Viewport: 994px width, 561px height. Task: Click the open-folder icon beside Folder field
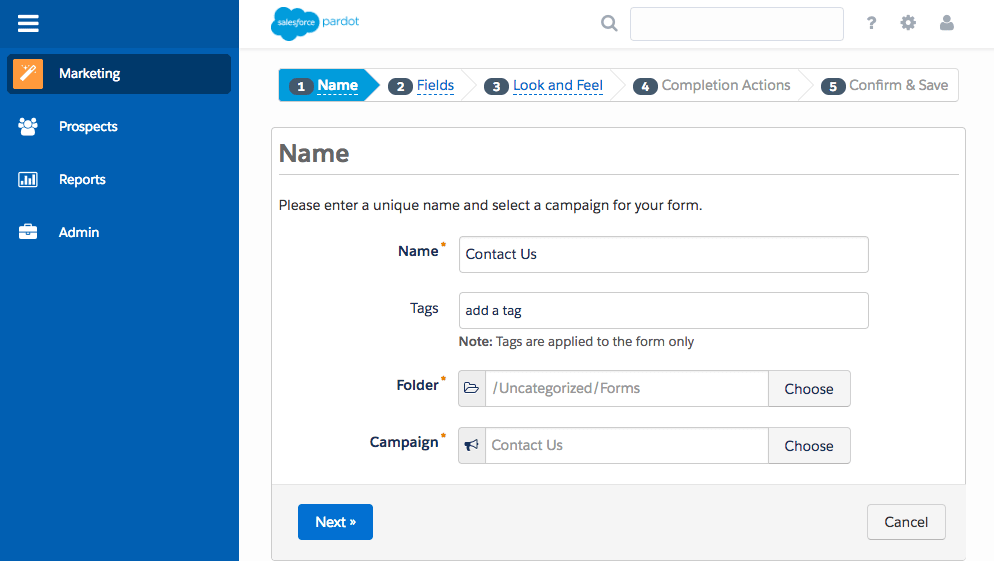tap(472, 388)
